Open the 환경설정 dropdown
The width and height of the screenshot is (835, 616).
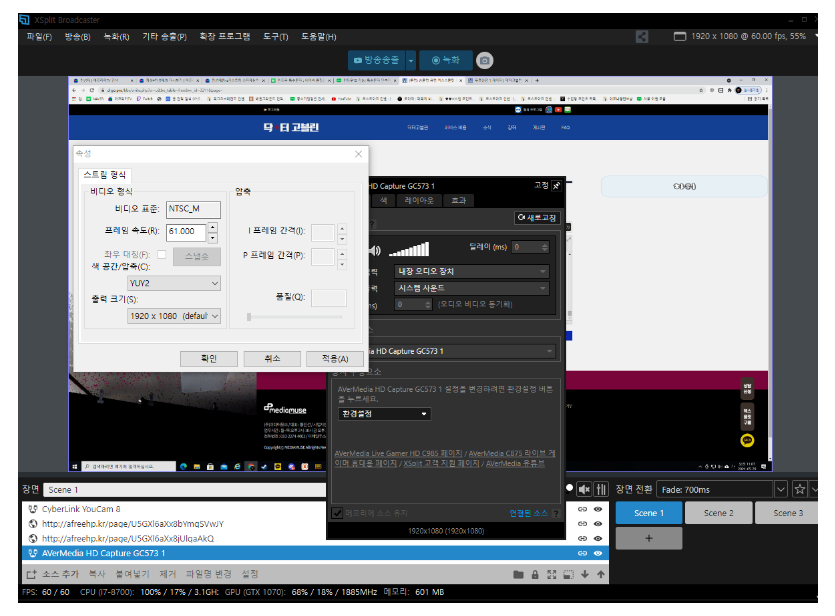pos(384,414)
